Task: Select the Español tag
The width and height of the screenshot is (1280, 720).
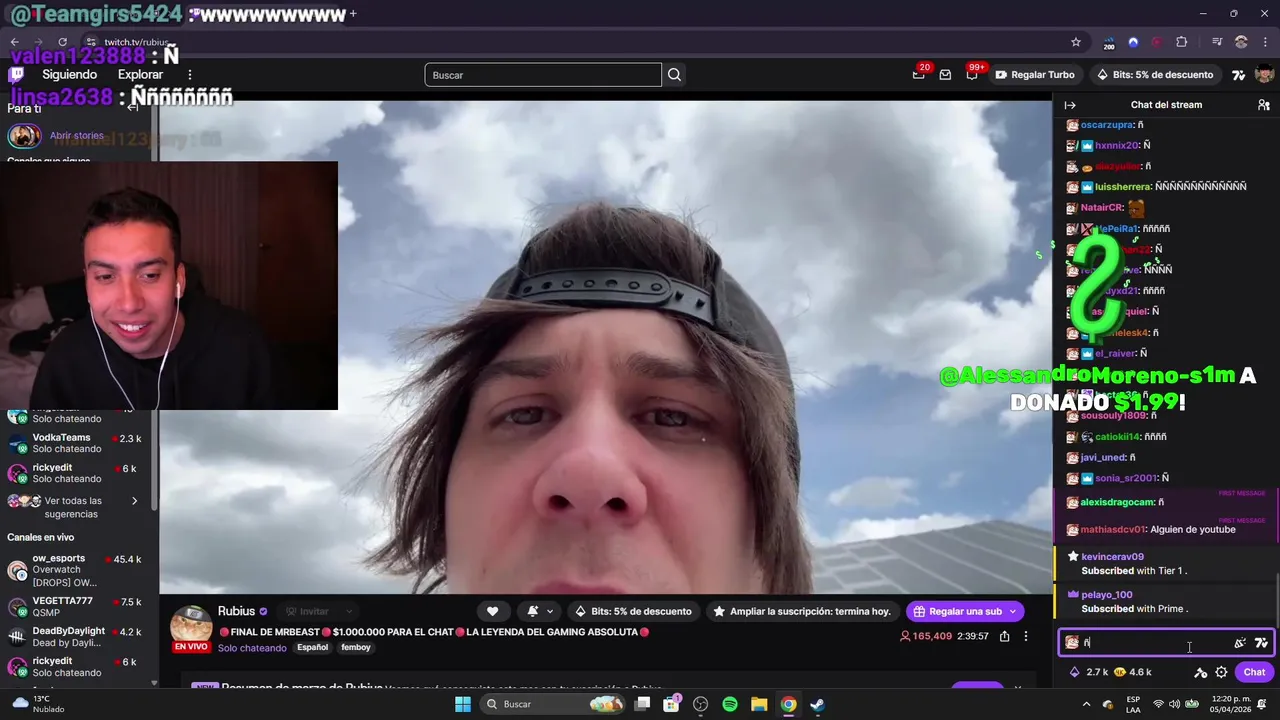Action: click(312, 647)
